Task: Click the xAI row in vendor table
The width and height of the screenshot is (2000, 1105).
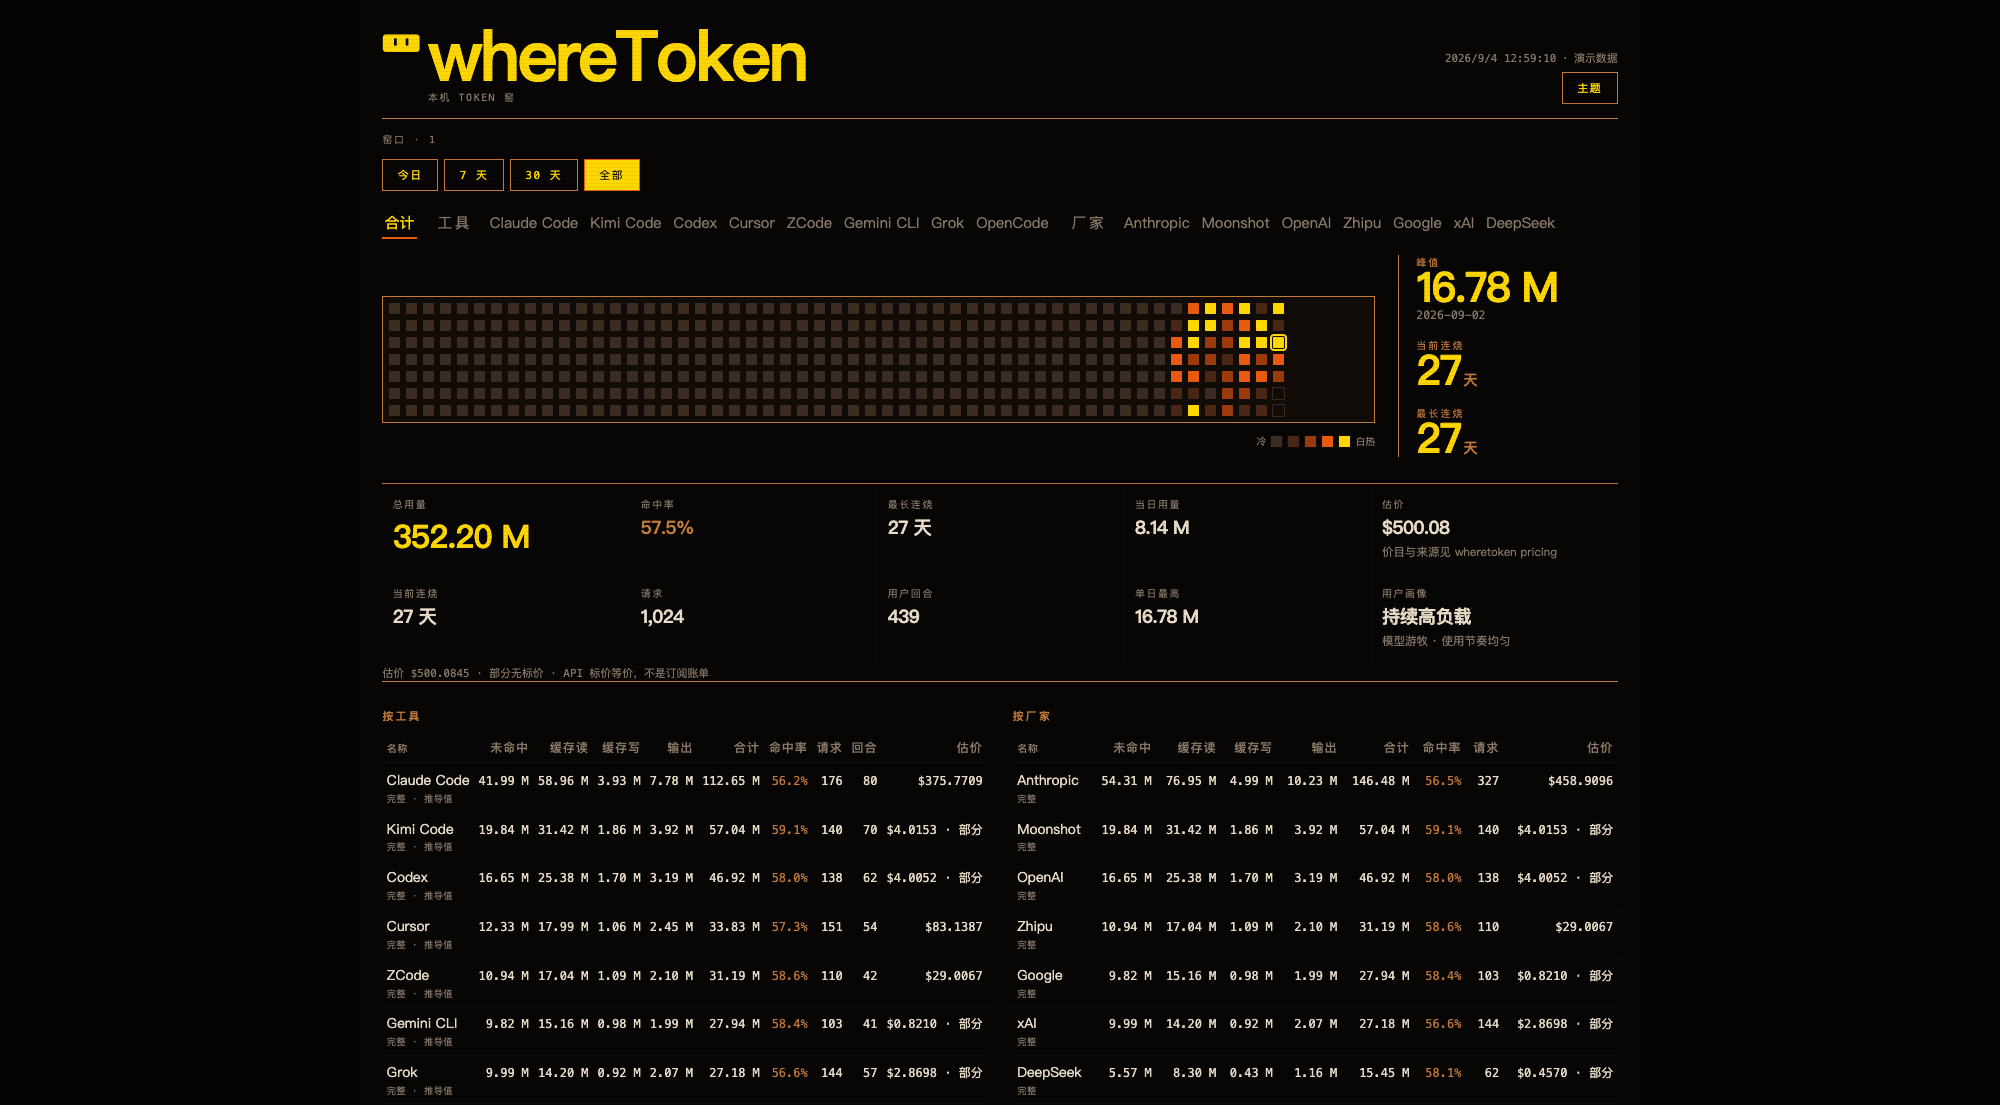Action: (x=1314, y=1031)
